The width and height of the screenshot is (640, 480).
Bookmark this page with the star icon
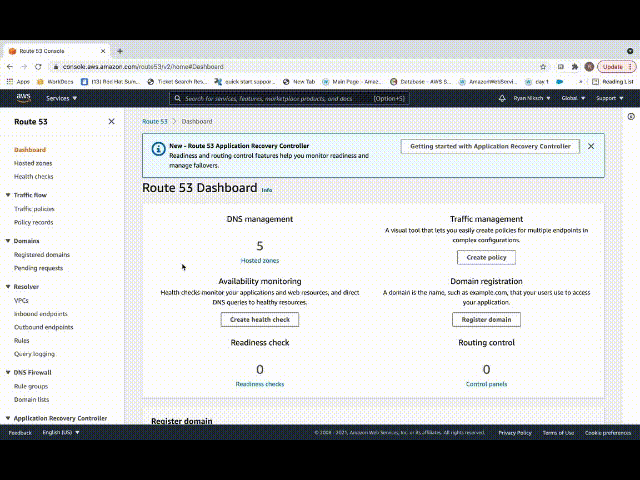543,67
